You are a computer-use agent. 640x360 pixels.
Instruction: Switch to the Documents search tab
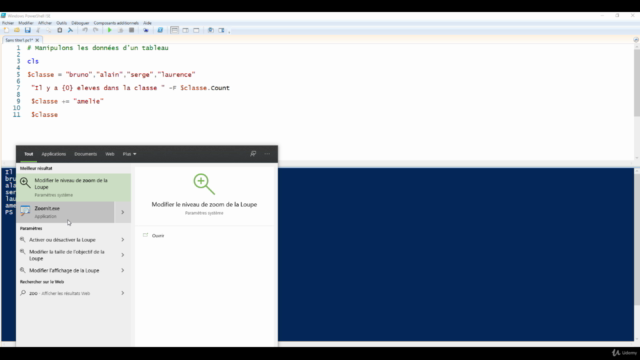click(86, 154)
